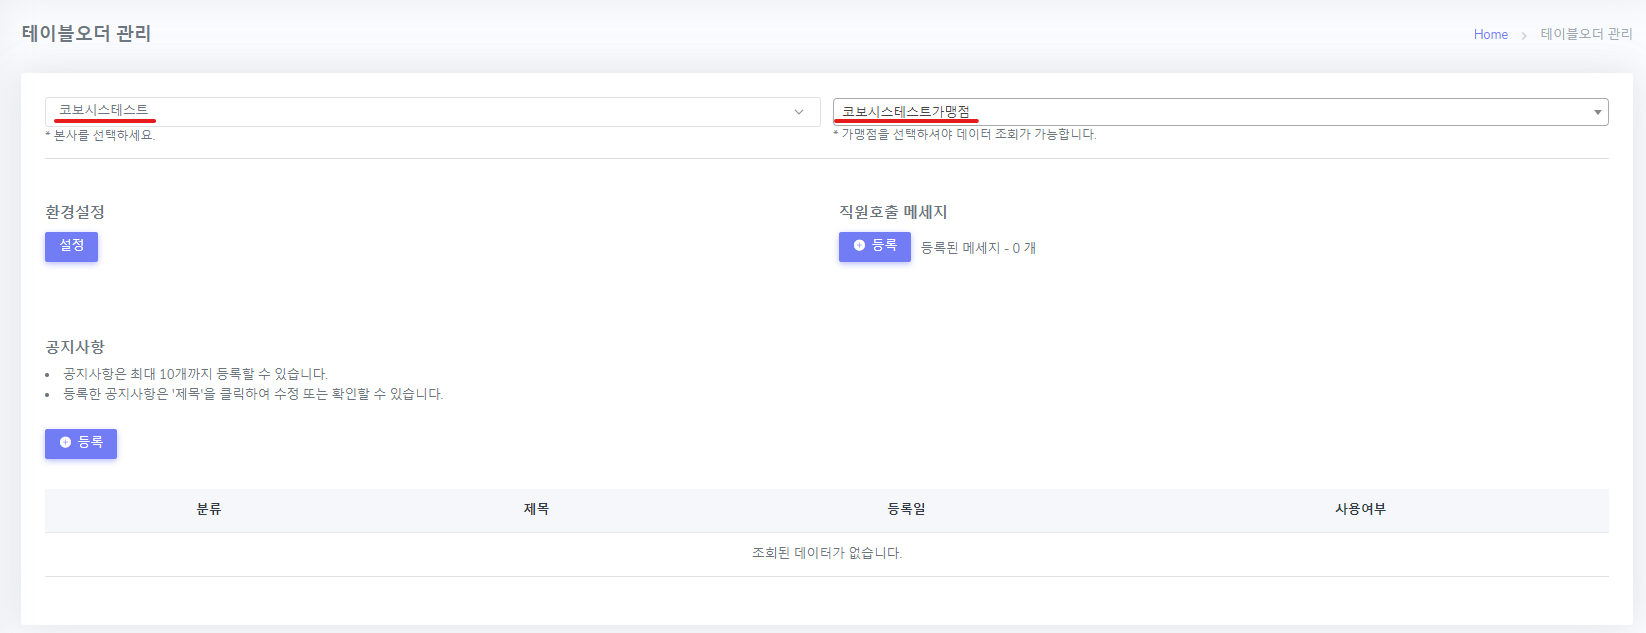Click the '제목'을 클릭하여 수정 note

point(253,394)
